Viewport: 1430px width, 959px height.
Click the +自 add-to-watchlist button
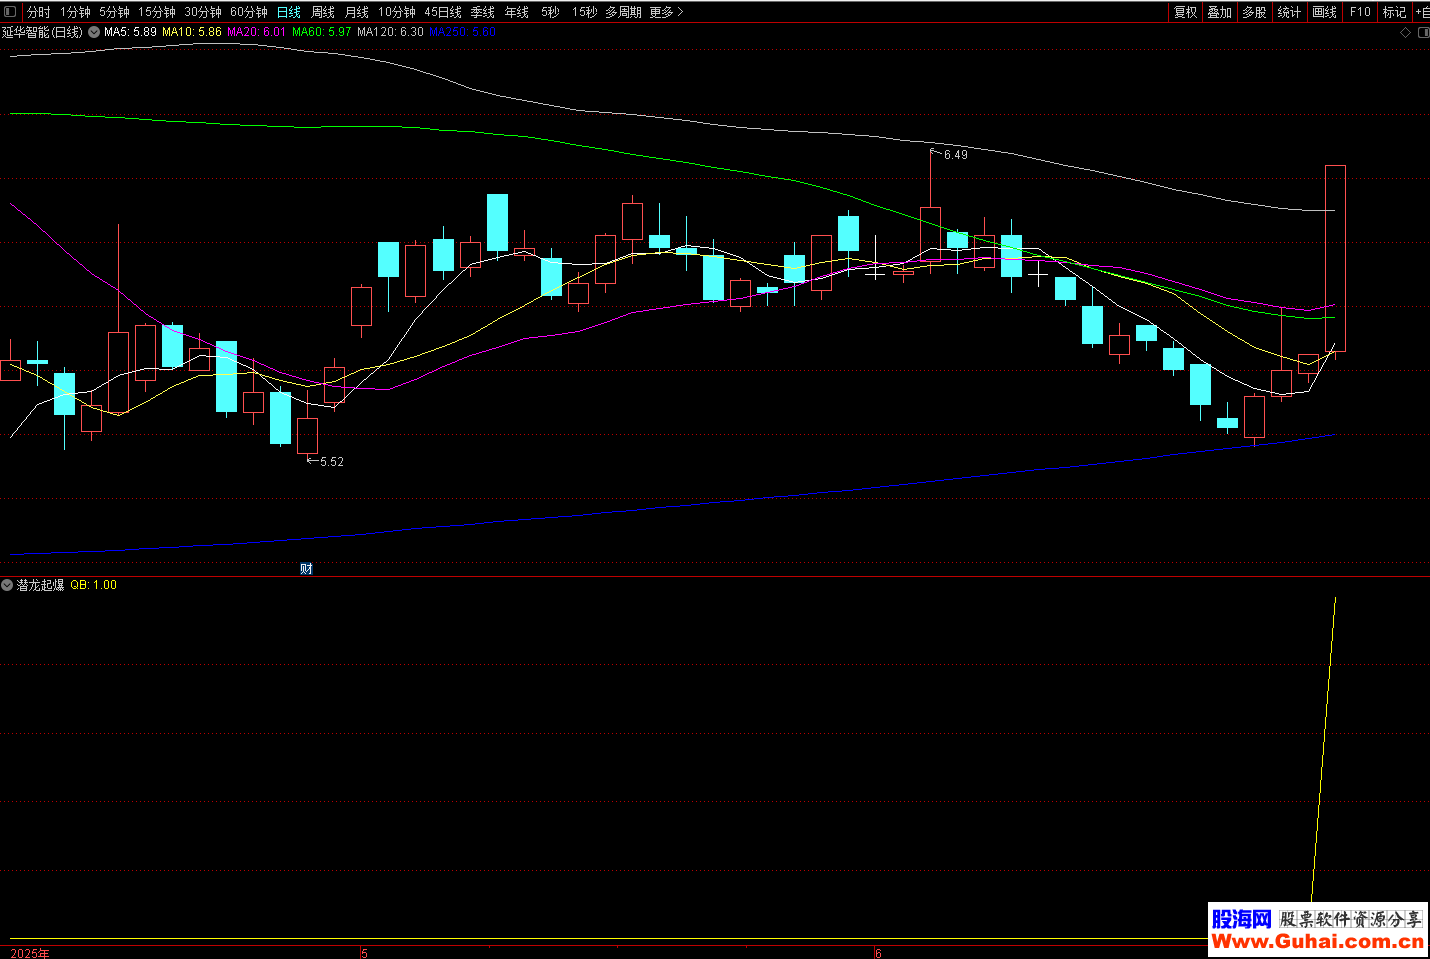(x=1422, y=12)
